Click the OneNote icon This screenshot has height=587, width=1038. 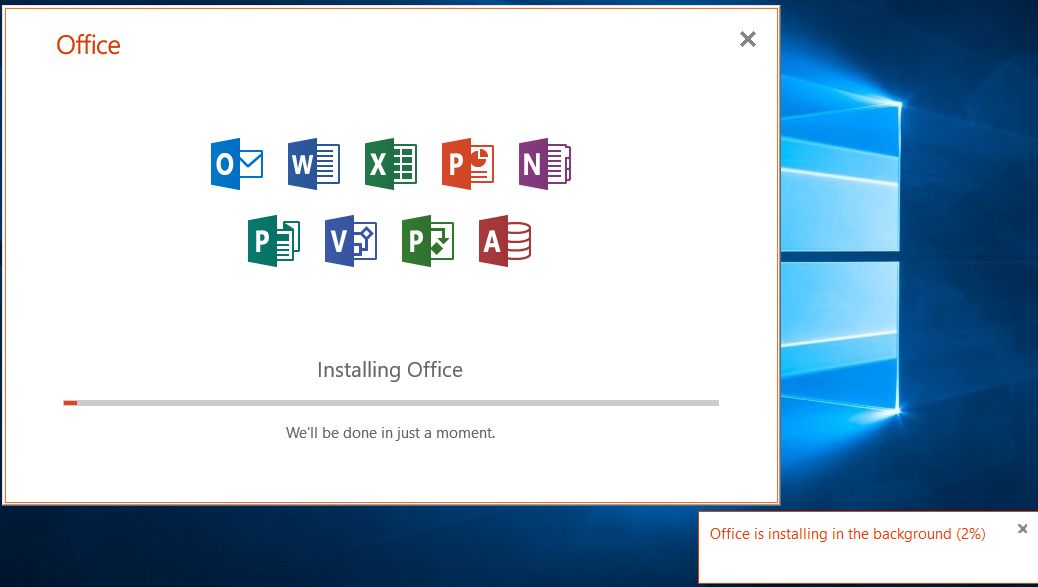[x=543, y=163]
